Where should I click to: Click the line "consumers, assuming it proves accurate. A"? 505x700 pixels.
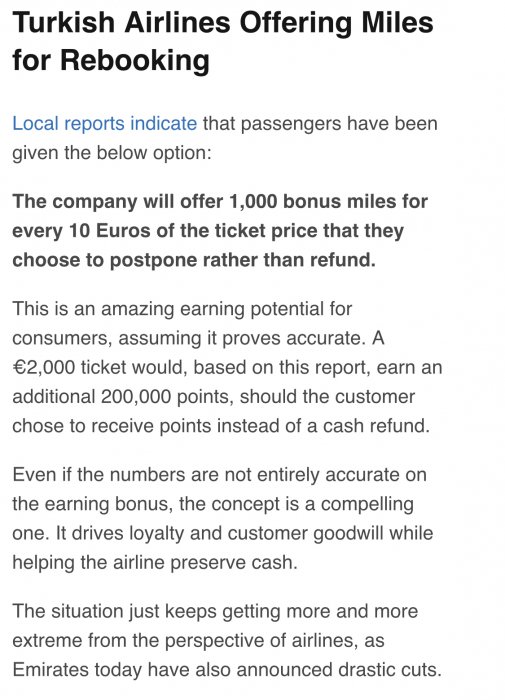point(198,338)
